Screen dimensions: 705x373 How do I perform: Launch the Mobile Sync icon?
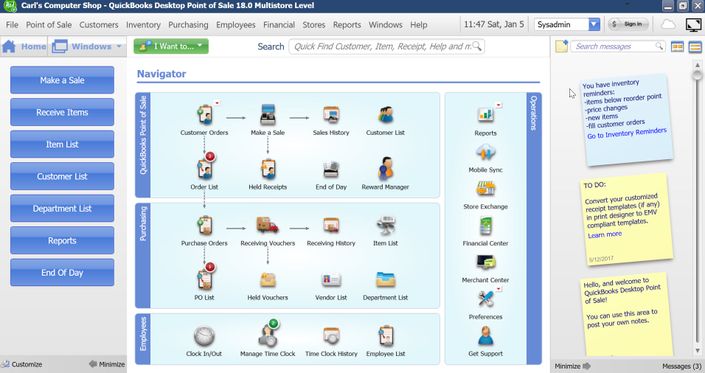click(486, 153)
